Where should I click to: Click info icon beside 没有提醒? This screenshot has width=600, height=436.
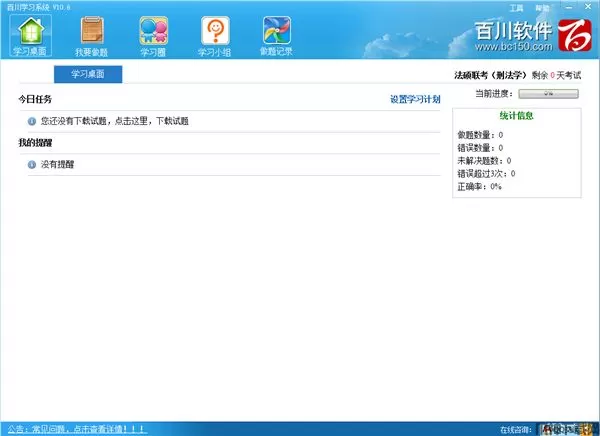[32, 164]
